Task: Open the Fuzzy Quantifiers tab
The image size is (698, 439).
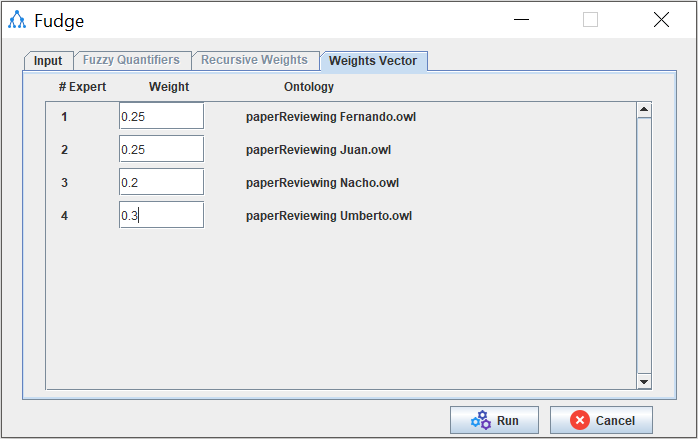Action: (131, 60)
